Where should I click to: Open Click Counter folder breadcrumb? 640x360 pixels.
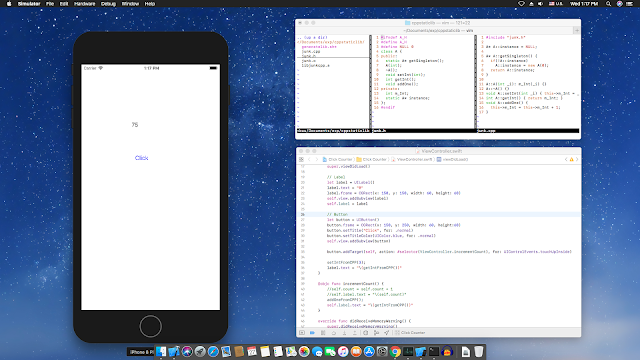coord(371,159)
